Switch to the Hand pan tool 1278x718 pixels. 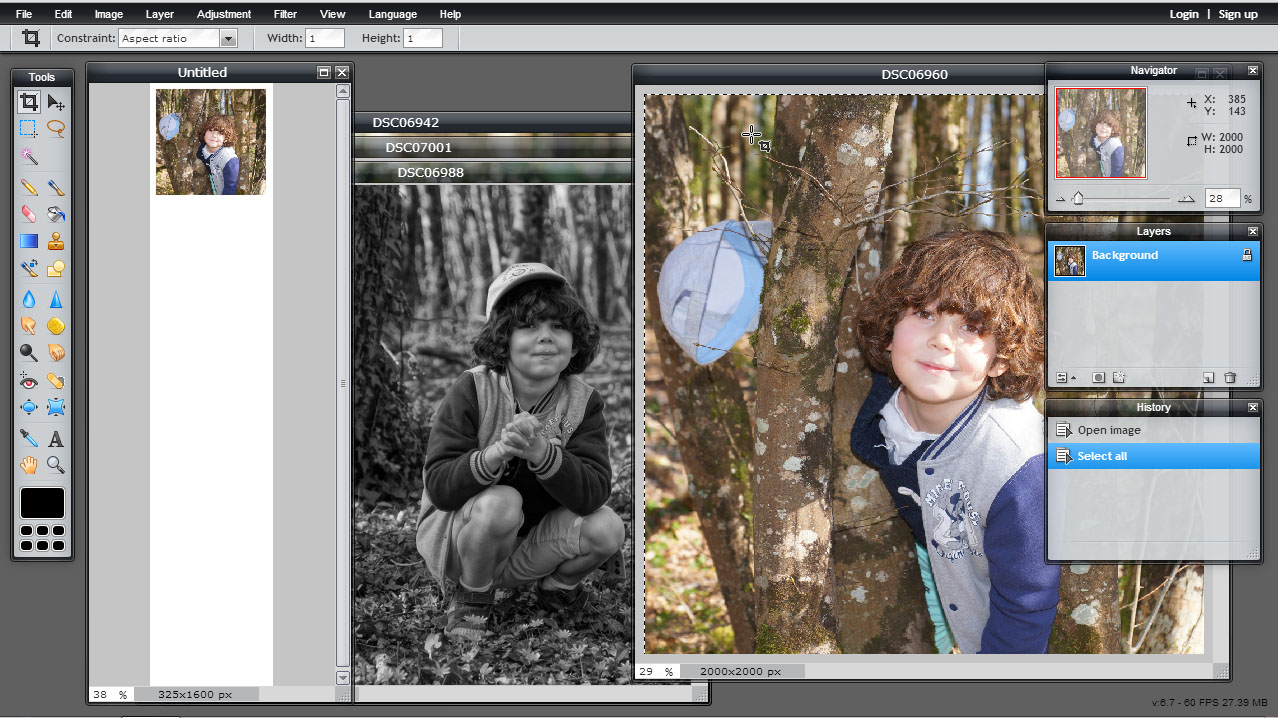(x=28, y=465)
